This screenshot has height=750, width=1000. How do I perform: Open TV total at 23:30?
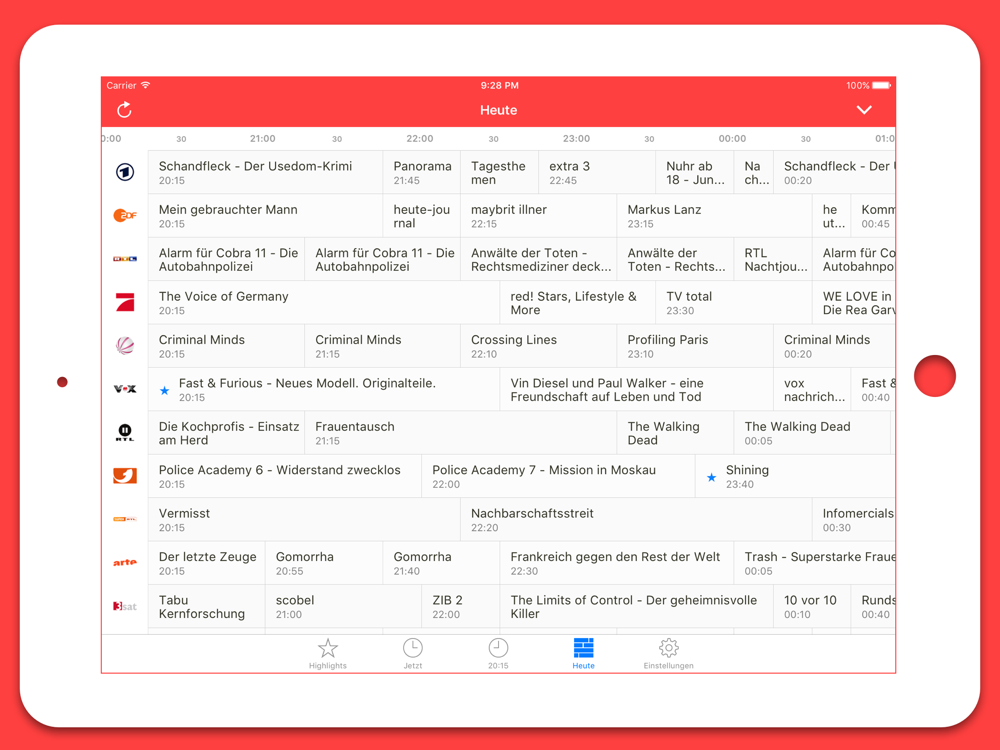pos(734,302)
